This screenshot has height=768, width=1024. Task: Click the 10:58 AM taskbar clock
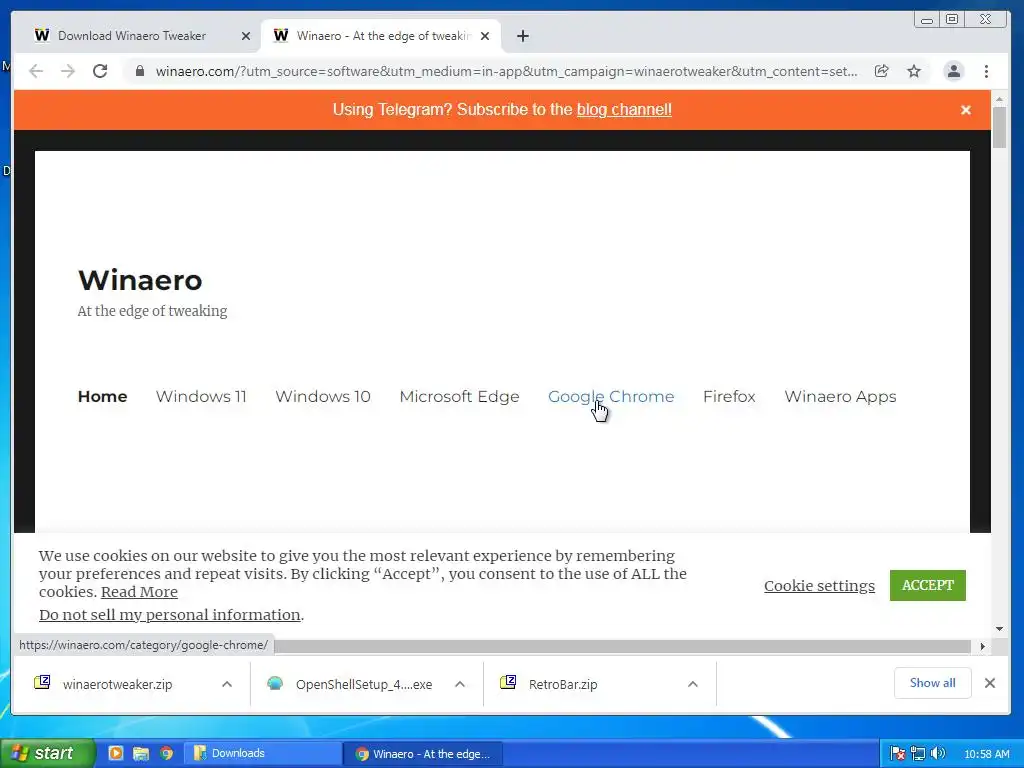point(987,754)
